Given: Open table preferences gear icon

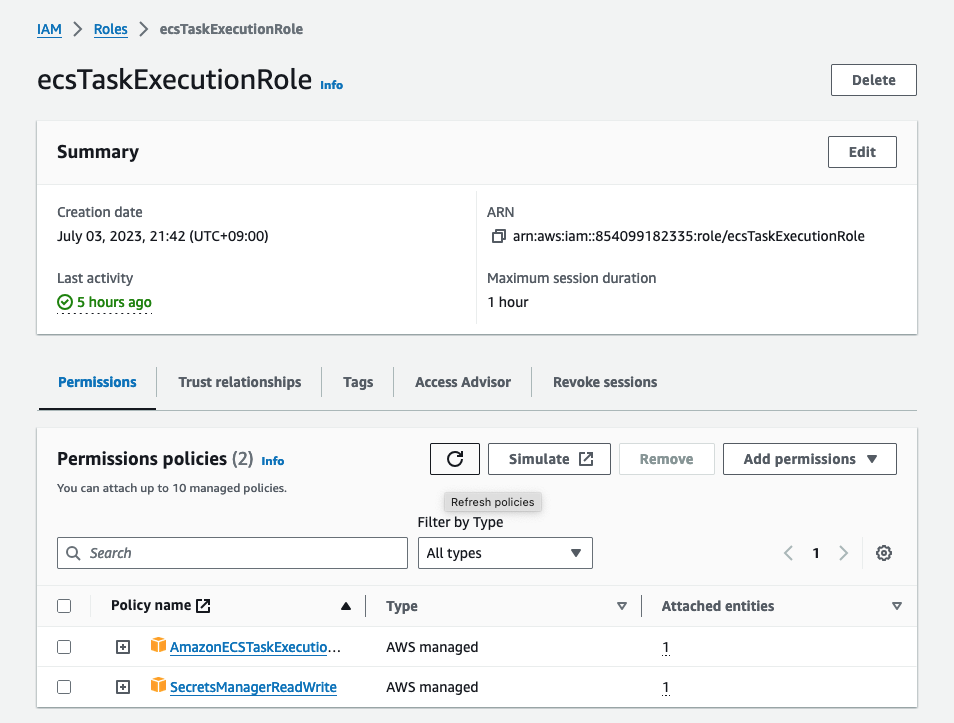Looking at the screenshot, I should (x=883, y=553).
